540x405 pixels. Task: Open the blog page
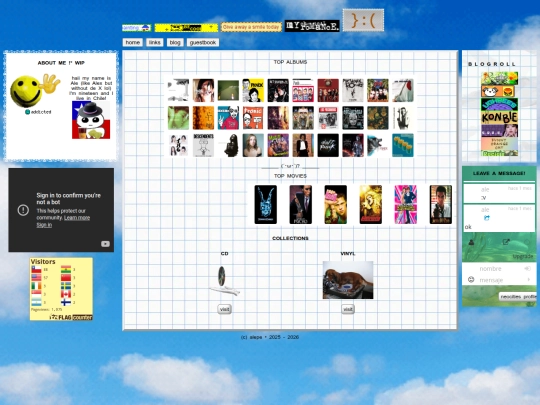[x=175, y=42]
